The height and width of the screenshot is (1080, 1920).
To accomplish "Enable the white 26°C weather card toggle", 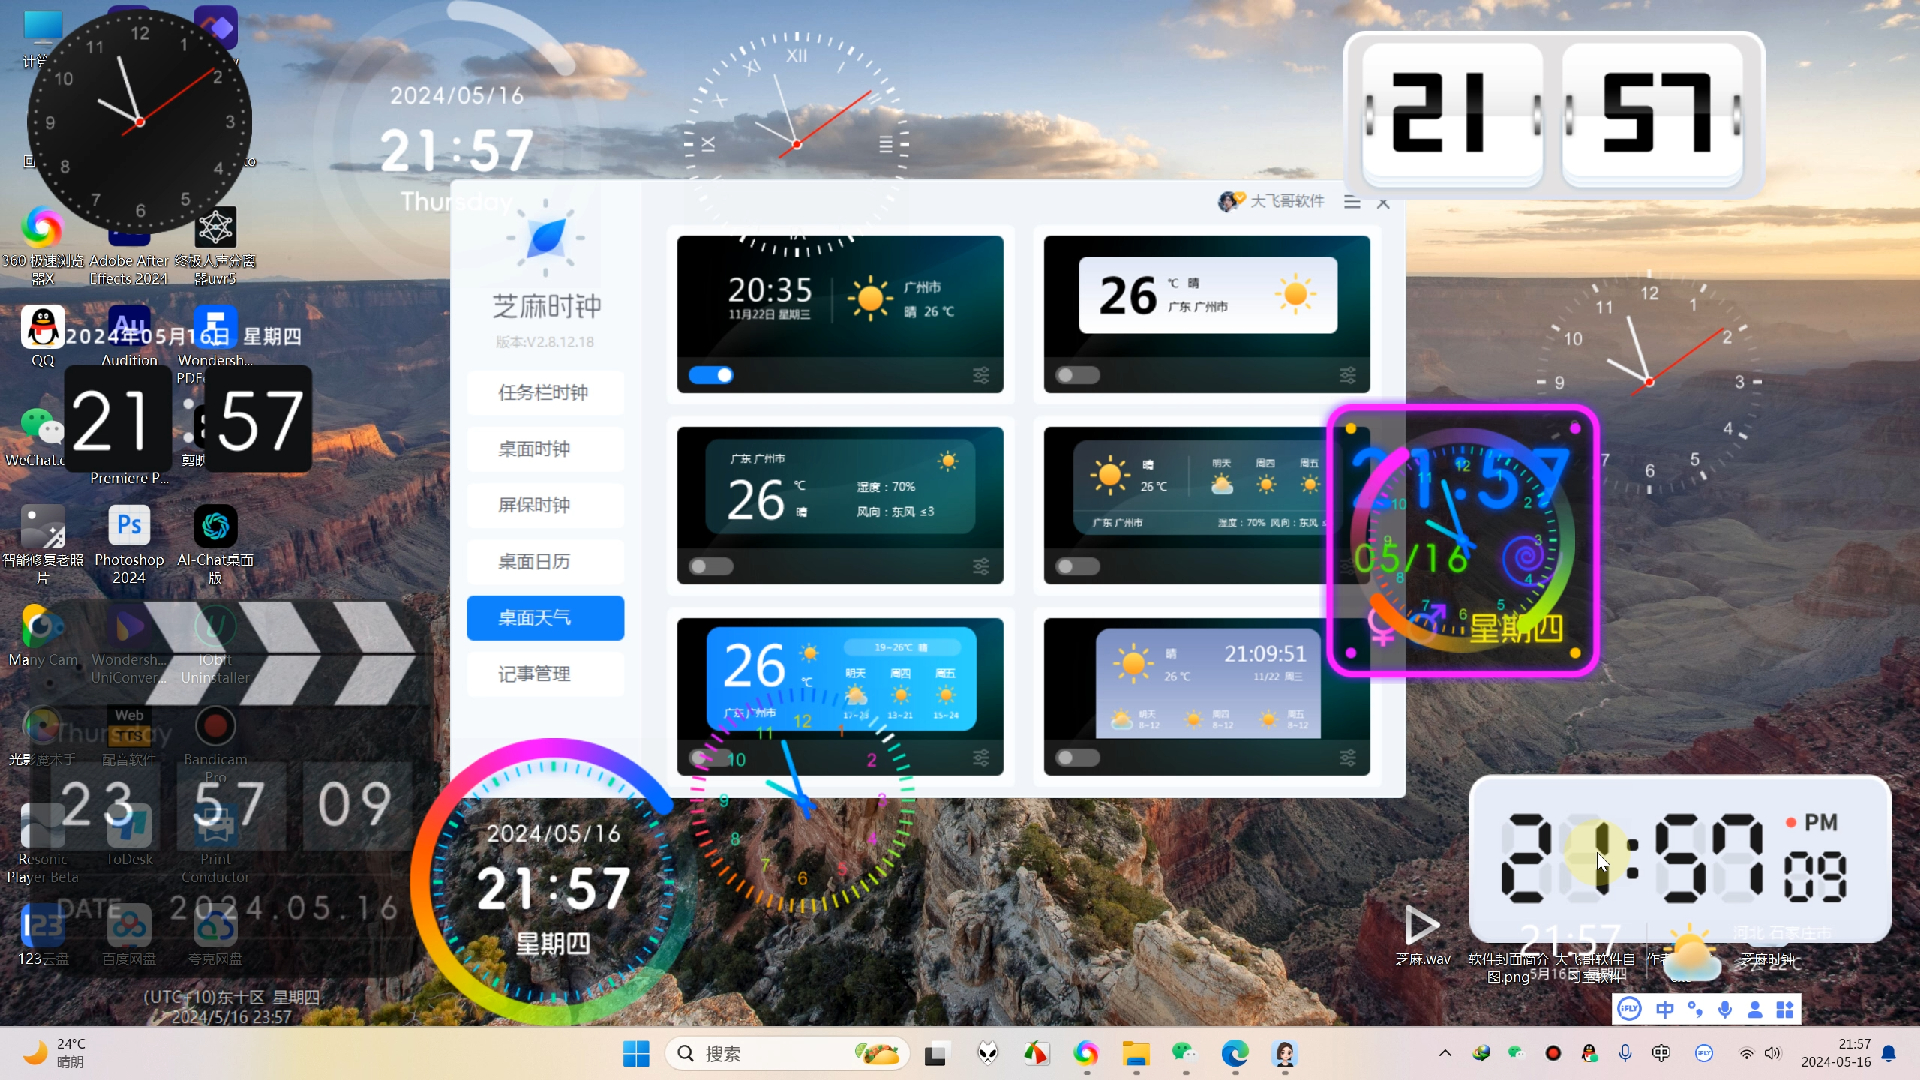I will (1077, 375).
